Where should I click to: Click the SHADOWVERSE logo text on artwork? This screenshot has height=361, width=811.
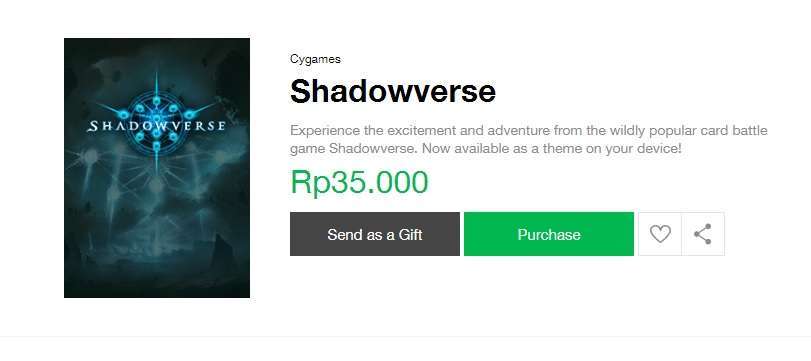coord(156,126)
